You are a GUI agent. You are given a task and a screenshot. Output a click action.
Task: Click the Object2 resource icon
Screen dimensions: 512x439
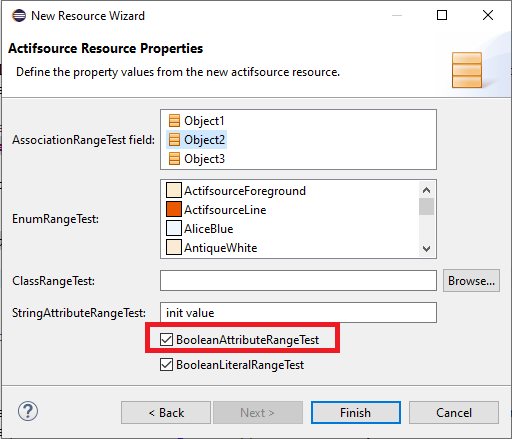tap(174, 140)
